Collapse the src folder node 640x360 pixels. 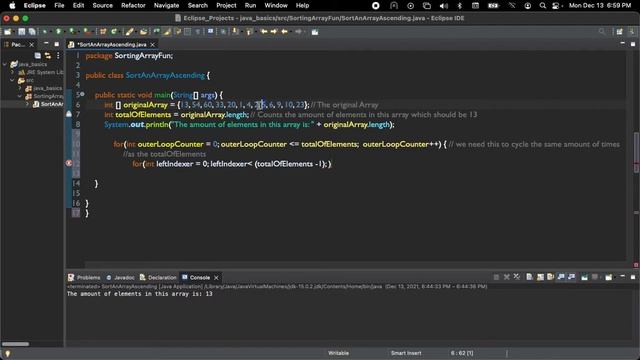[12, 80]
